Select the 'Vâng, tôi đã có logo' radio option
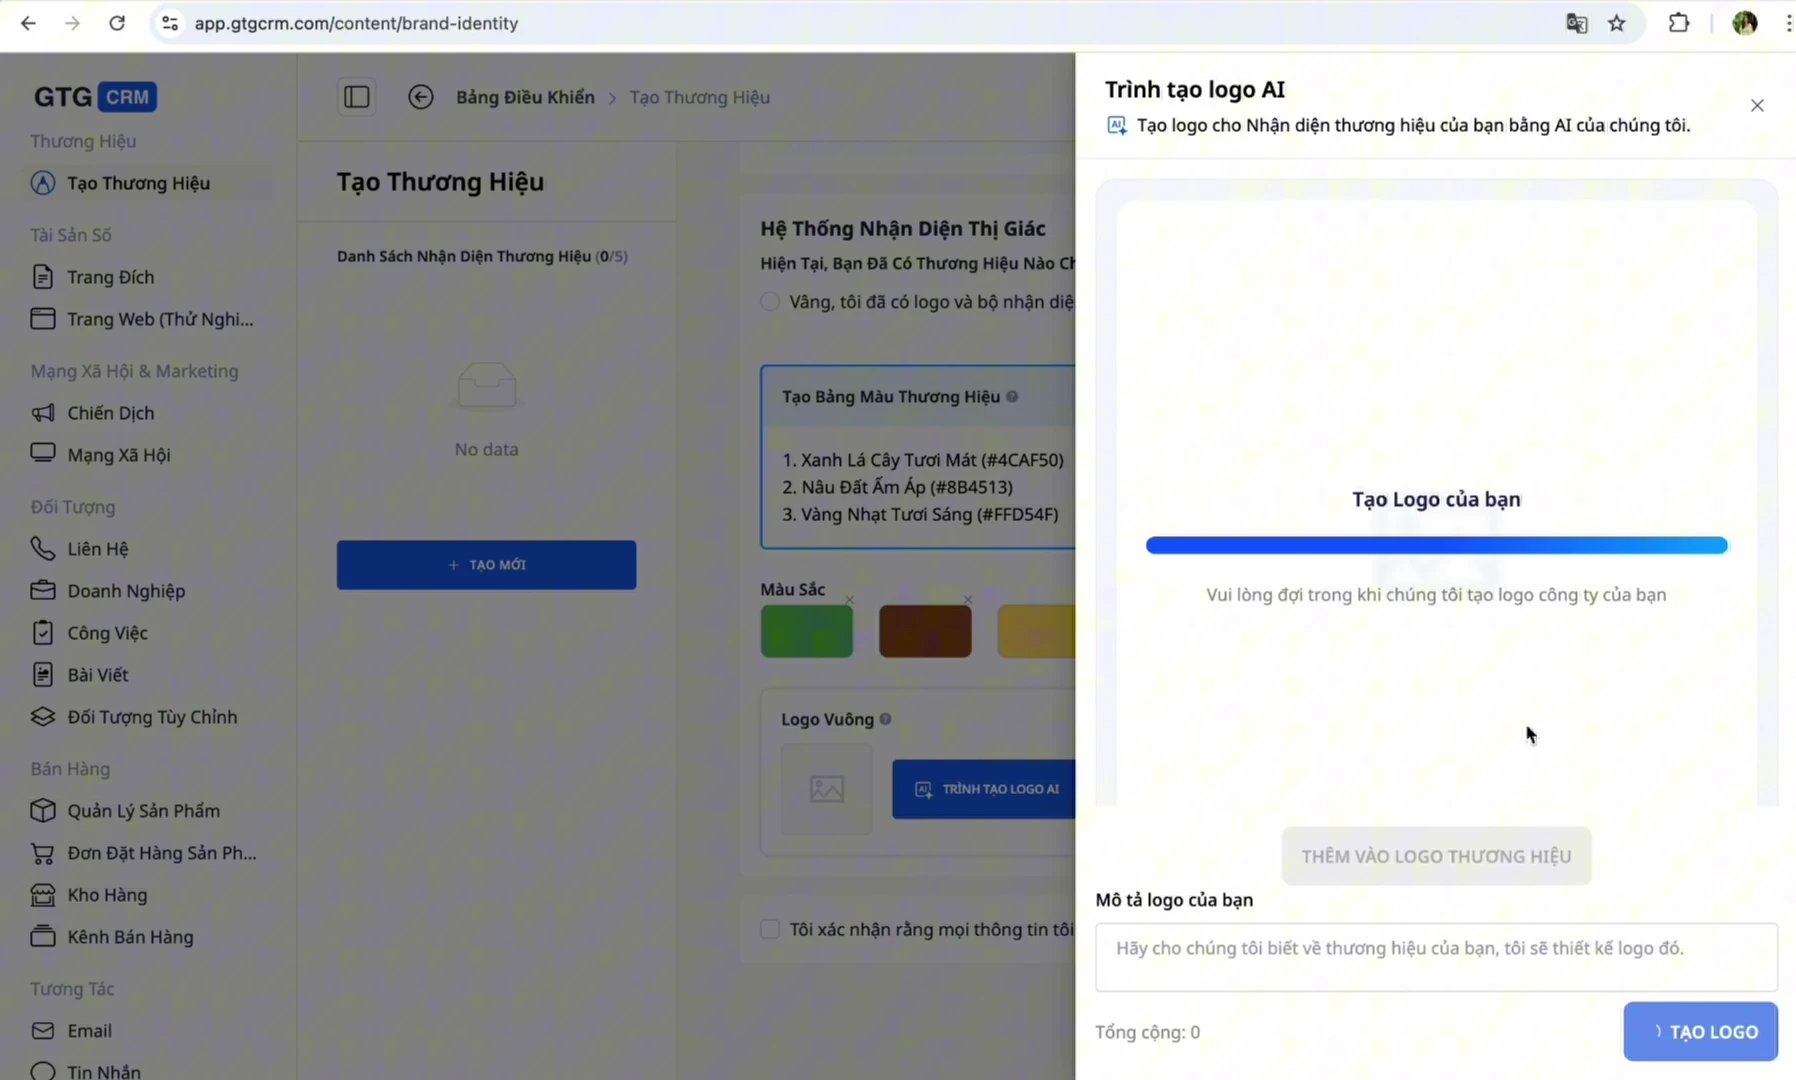This screenshot has height=1080, width=1796. tap(770, 302)
